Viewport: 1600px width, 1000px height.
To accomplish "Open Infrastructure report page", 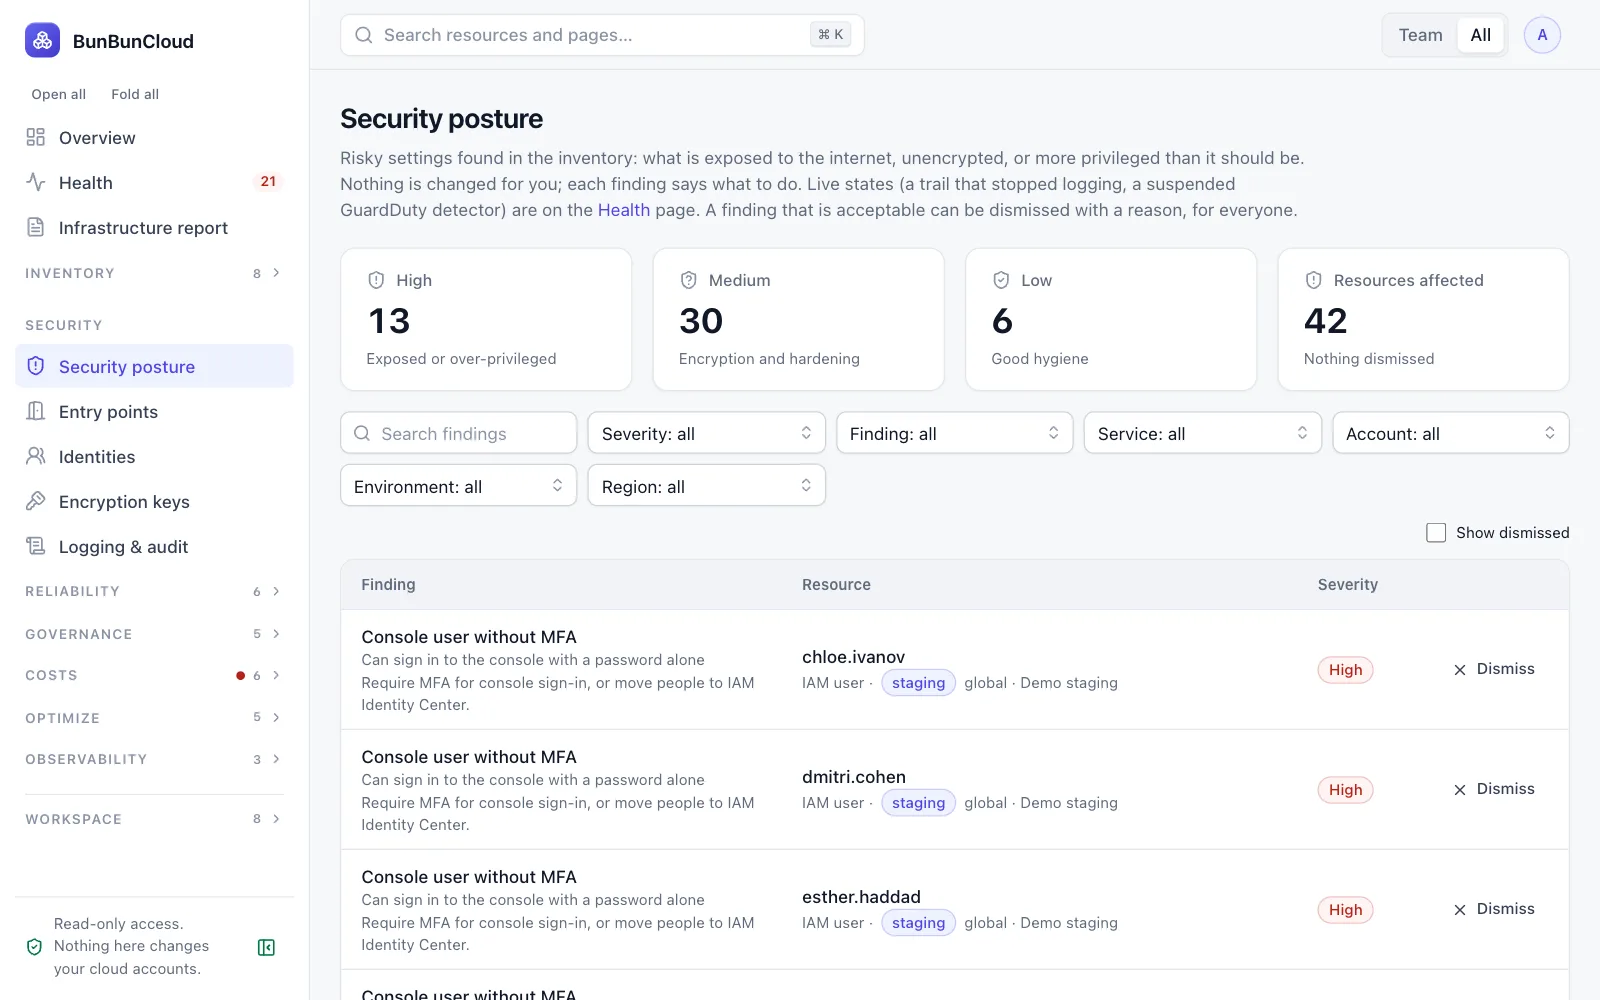I will tap(154, 227).
